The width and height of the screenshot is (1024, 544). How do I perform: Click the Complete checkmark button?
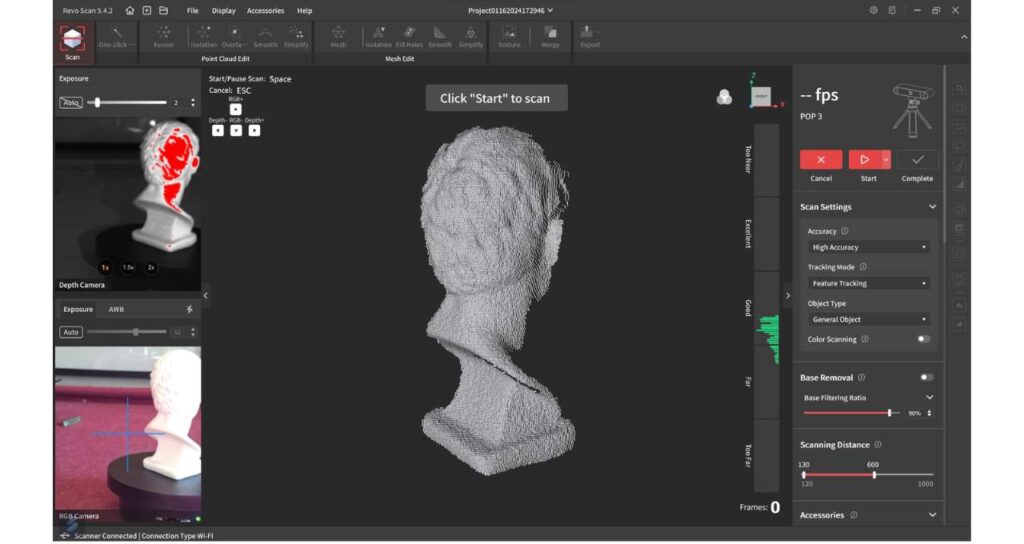917,160
